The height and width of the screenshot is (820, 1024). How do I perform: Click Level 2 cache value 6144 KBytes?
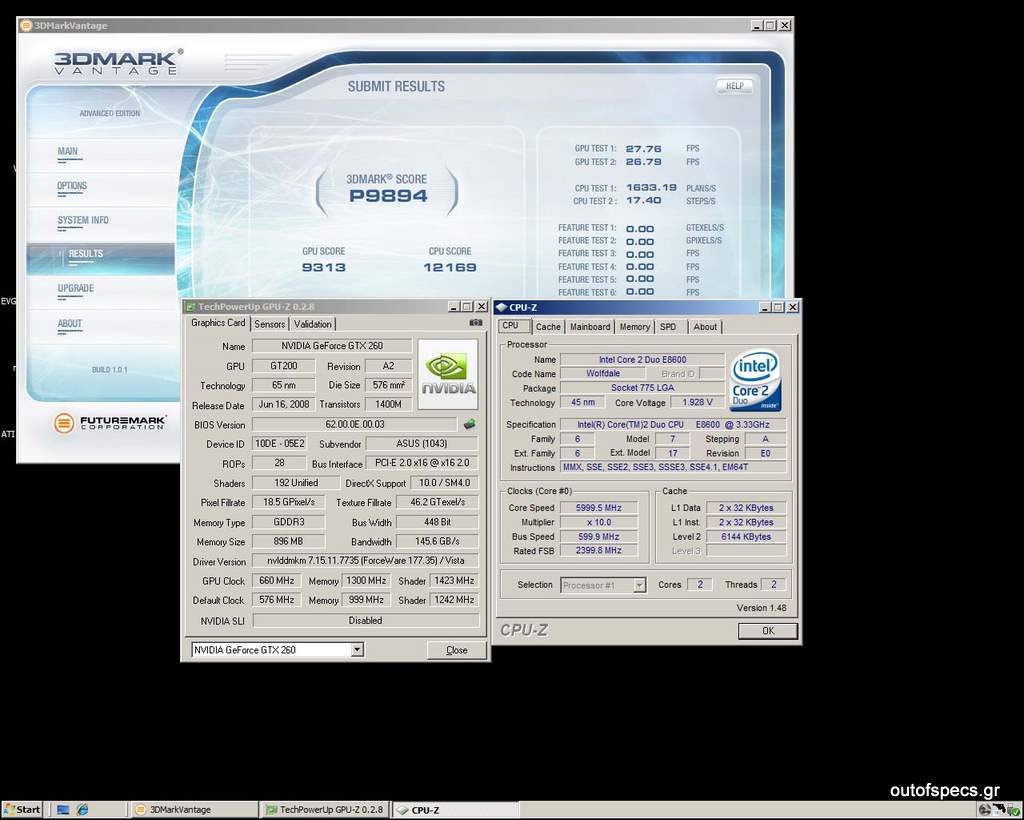click(x=746, y=537)
